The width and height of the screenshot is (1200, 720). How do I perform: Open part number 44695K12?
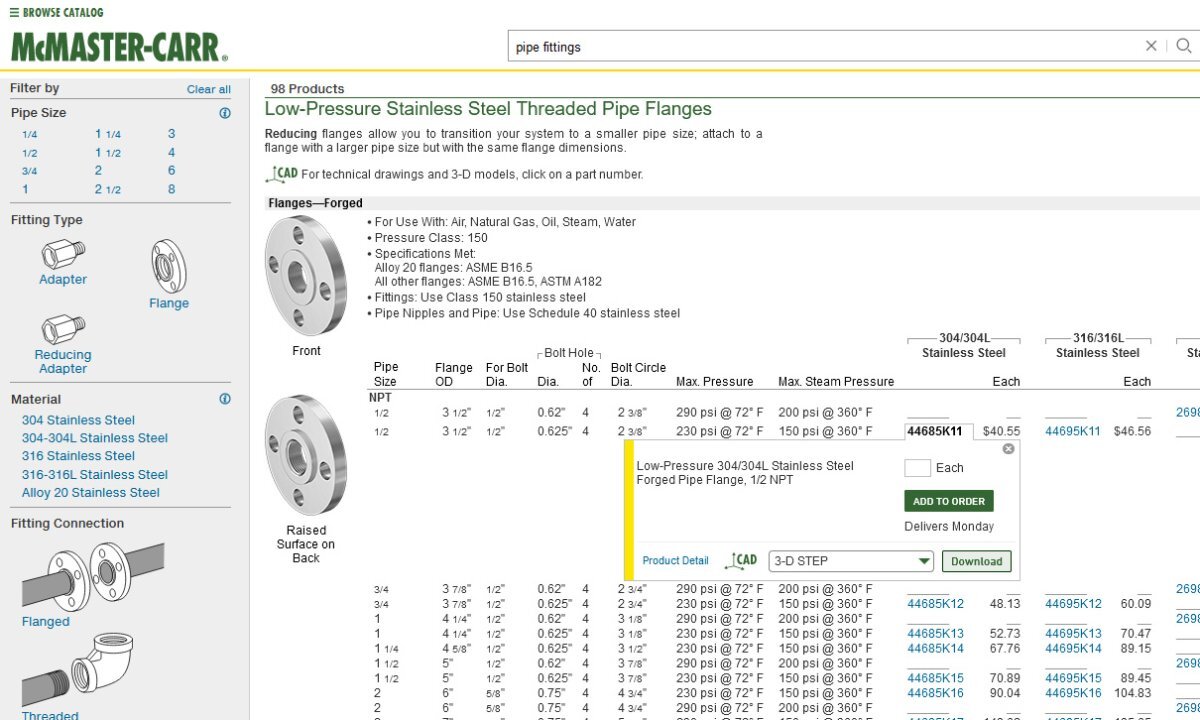pos(1074,604)
